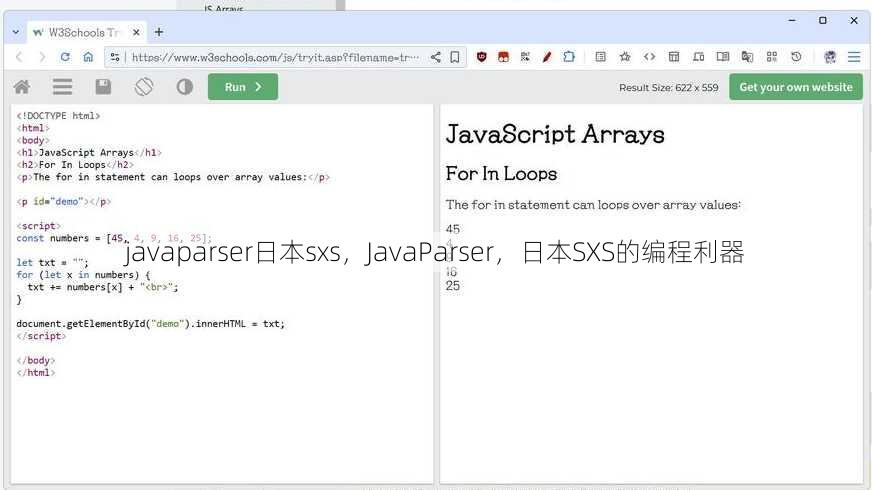Image resolution: width=872 pixels, height=490 pixels.
Task: Open the reader notes panel icon
Action: 600,57
